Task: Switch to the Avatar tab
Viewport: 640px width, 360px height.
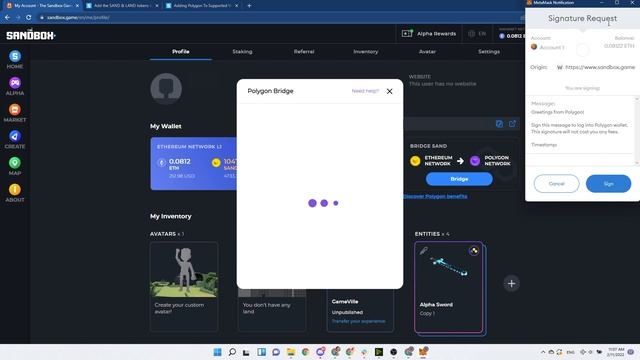Action: (x=427, y=51)
